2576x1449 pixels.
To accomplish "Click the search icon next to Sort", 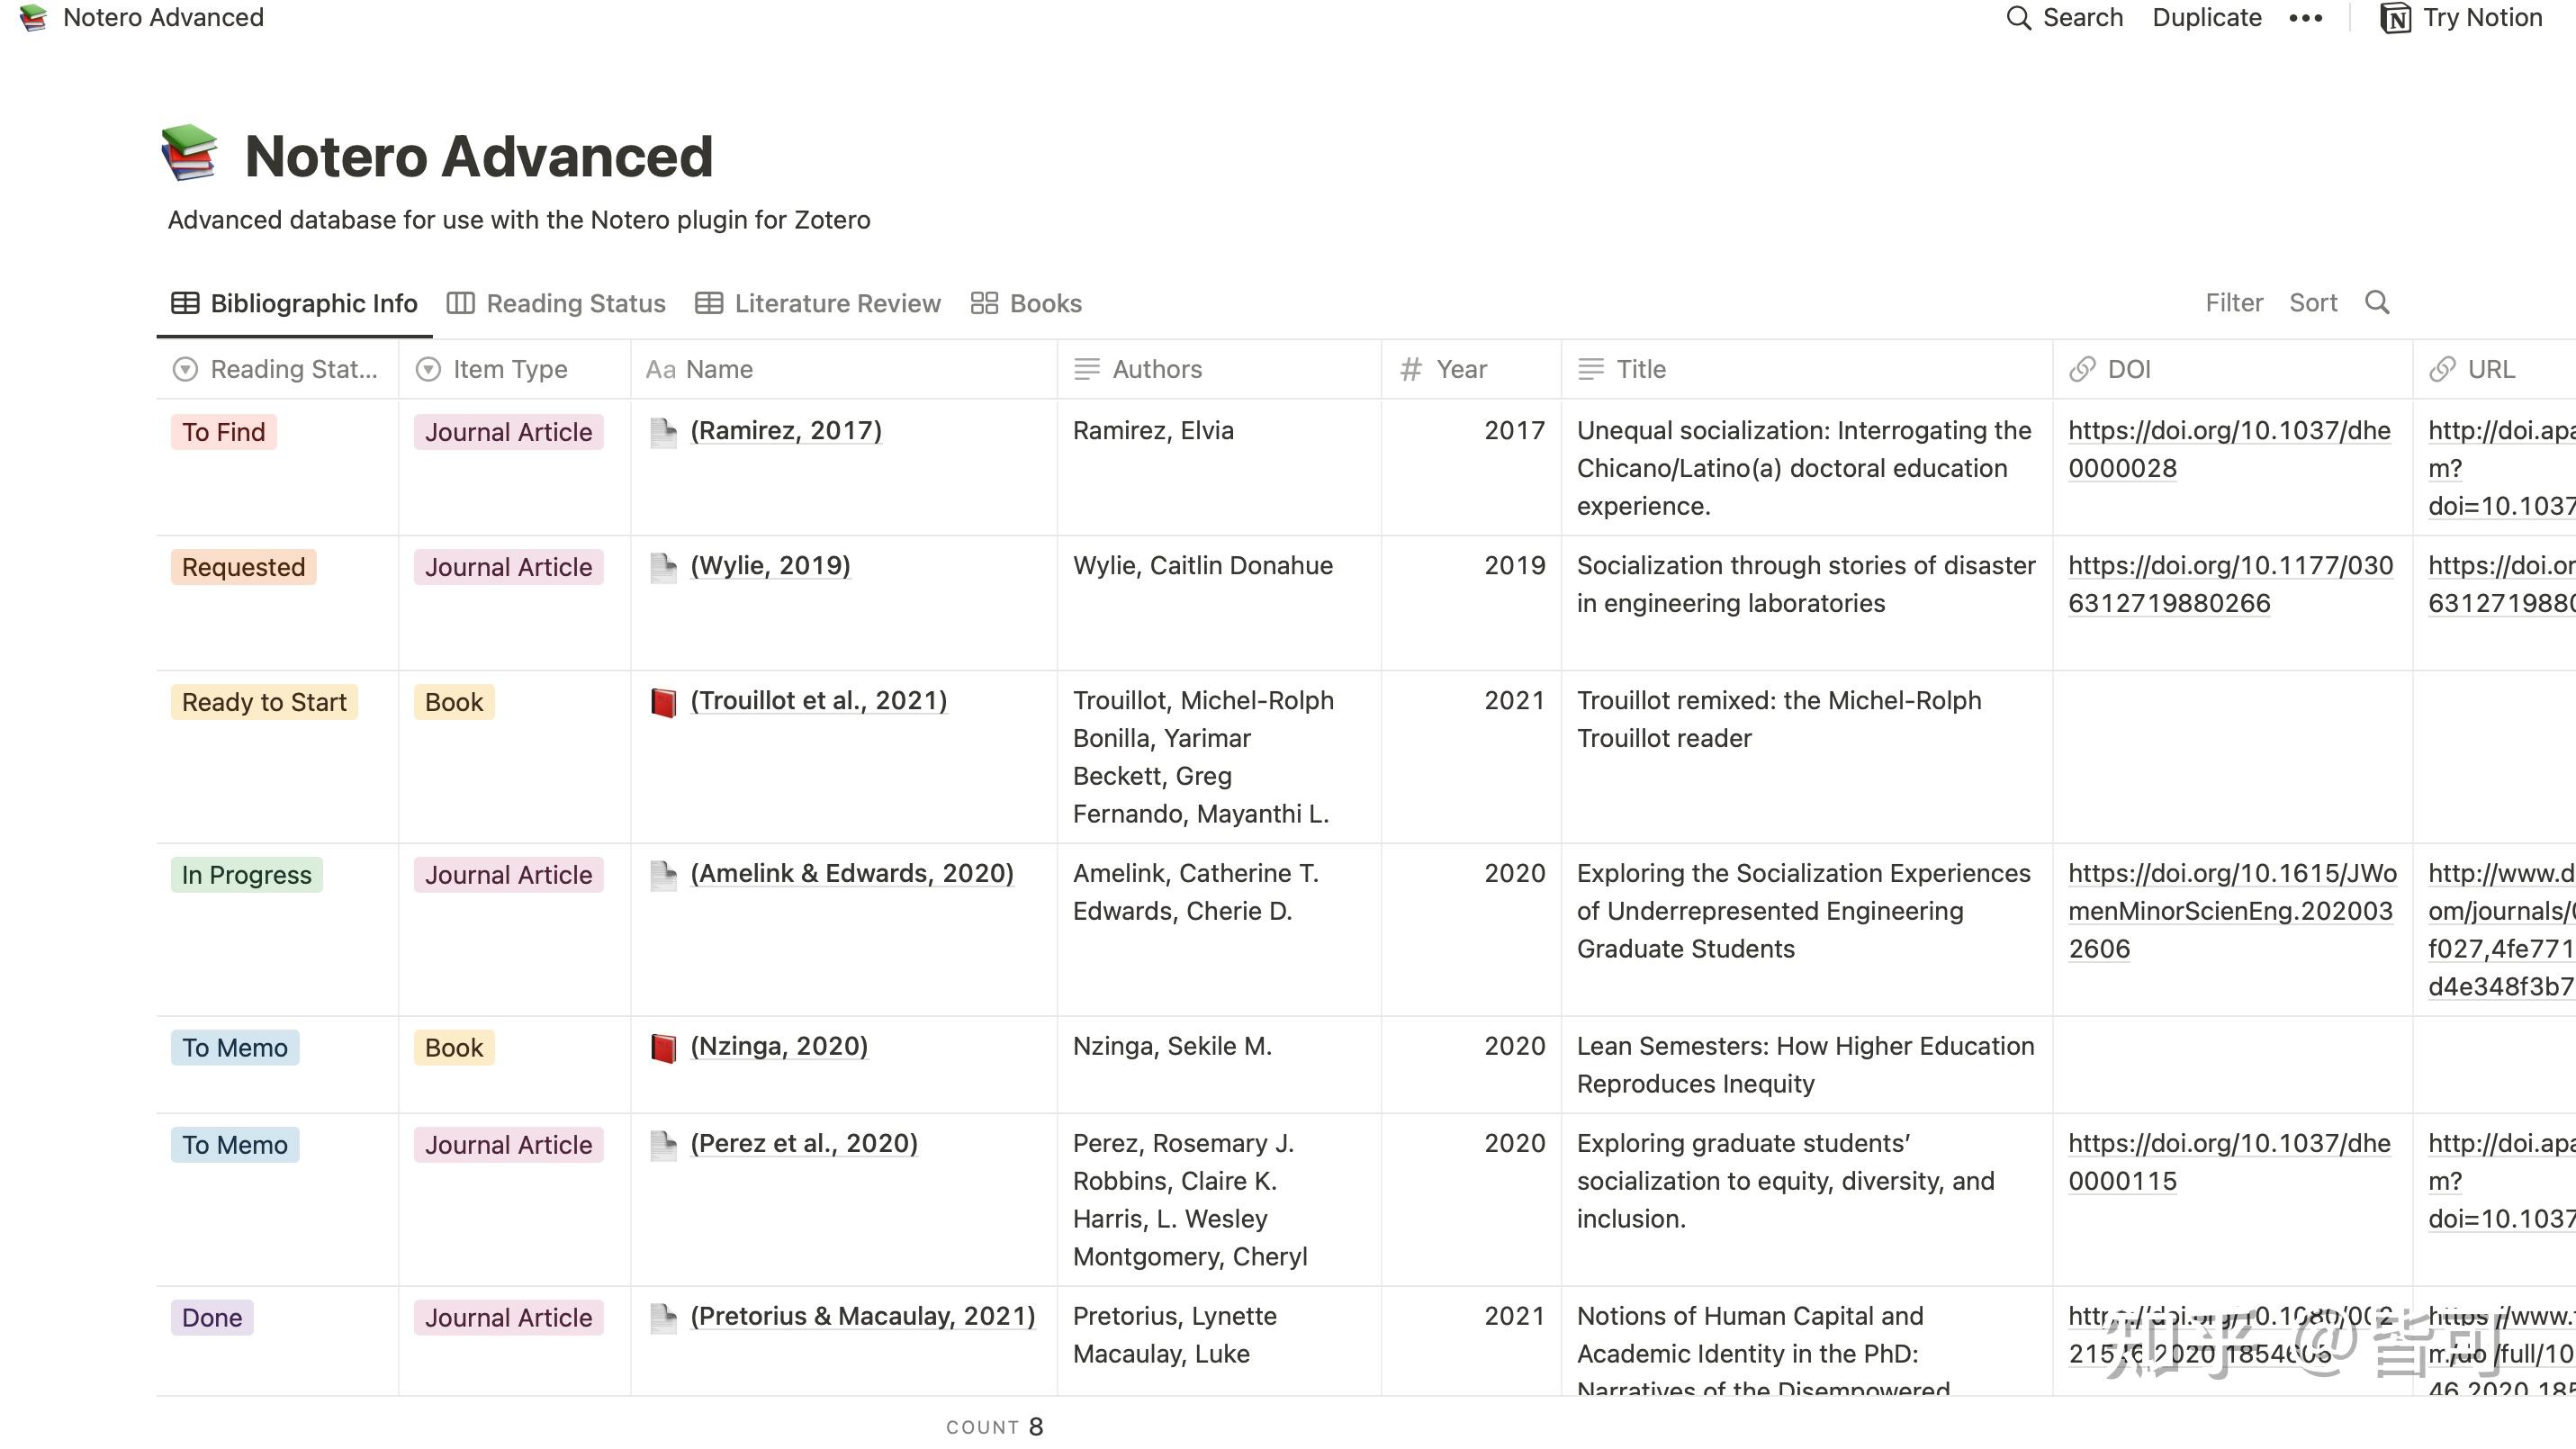I will pyautogui.click(x=2378, y=302).
